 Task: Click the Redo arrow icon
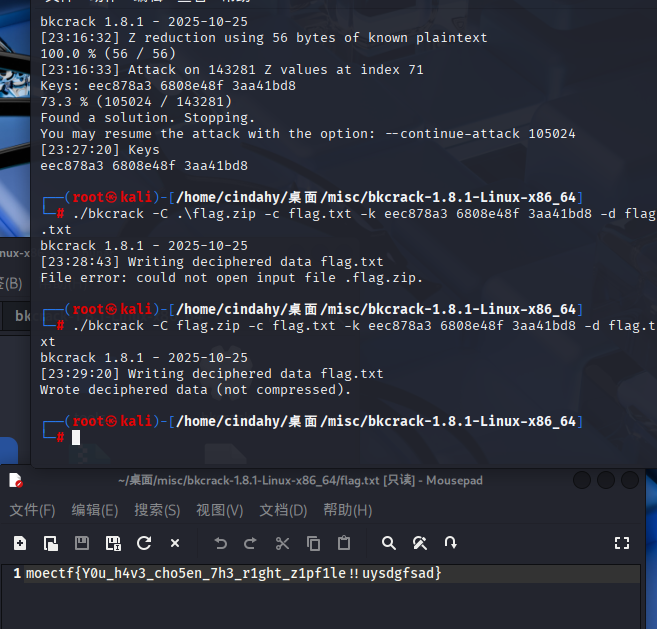click(x=251, y=543)
